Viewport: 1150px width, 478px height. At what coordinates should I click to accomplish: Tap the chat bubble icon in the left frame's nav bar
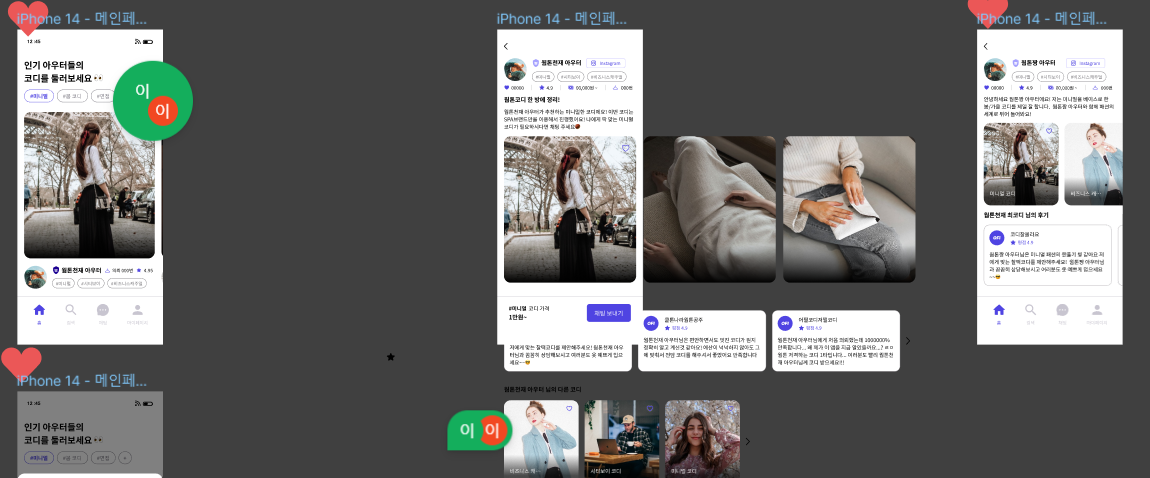pos(103,310)
